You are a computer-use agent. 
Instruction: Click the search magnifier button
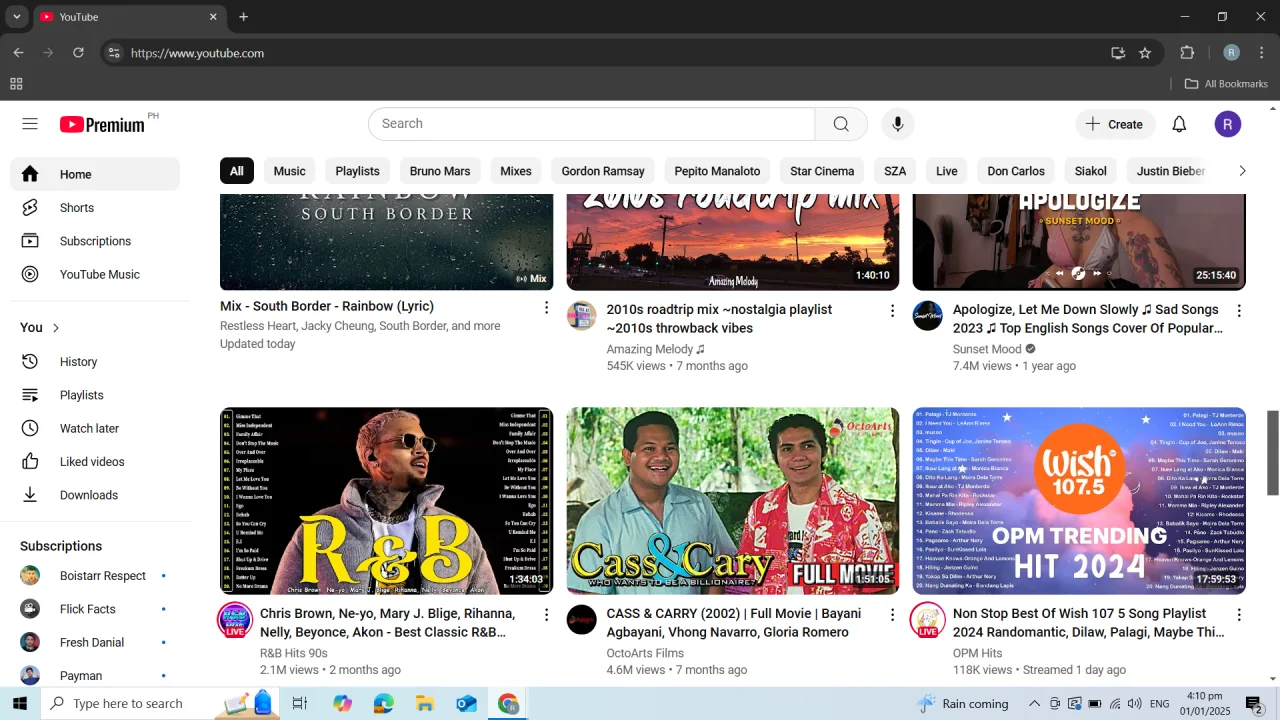click(x=841, y=124)
